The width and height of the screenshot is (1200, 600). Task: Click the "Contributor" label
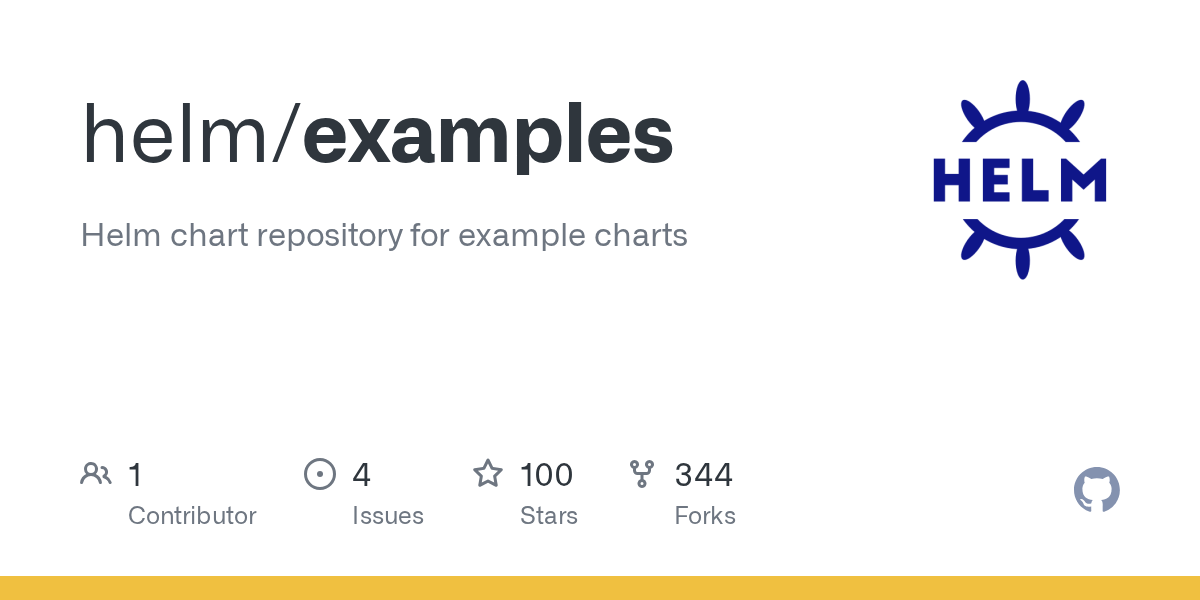[x=192, y=516]
